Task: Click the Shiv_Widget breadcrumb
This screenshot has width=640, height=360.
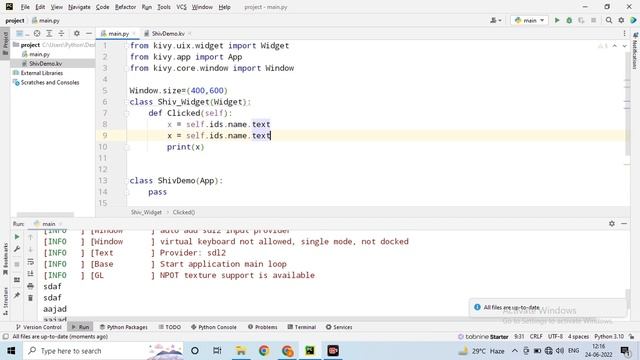Action: (146, 212)
